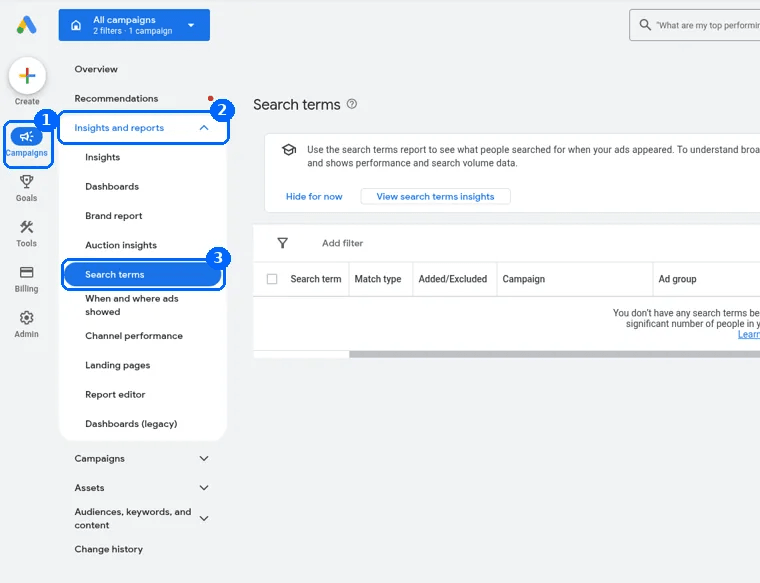Select Insights in the sidebar

tap(102, 157)
